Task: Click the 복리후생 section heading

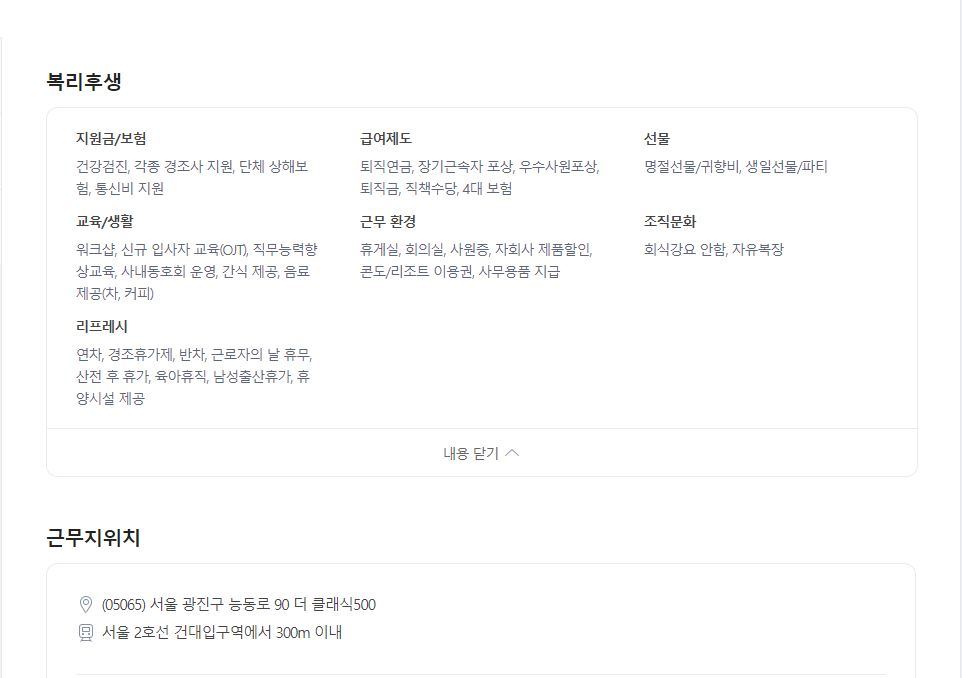Action: click(84, 81)
